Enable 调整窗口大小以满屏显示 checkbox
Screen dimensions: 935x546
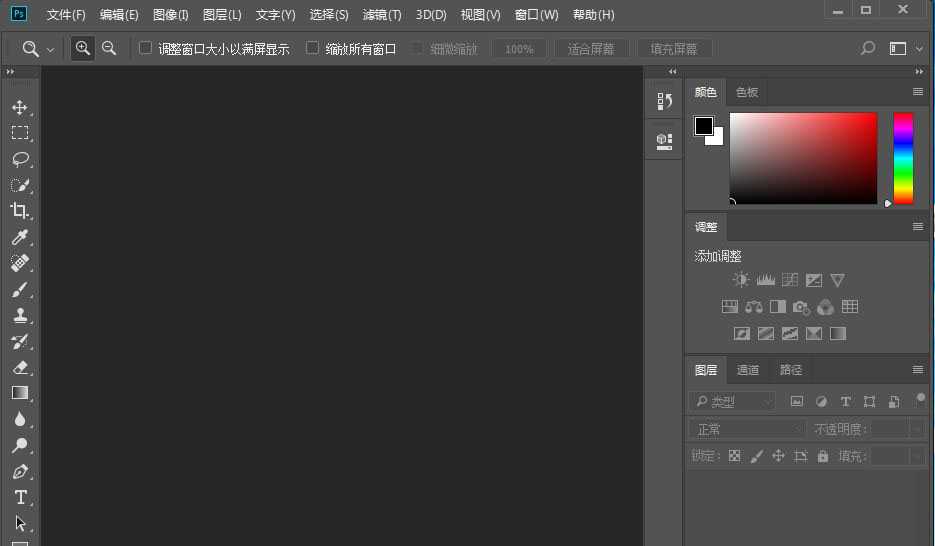pyautogui.click(x=146, y=48)
